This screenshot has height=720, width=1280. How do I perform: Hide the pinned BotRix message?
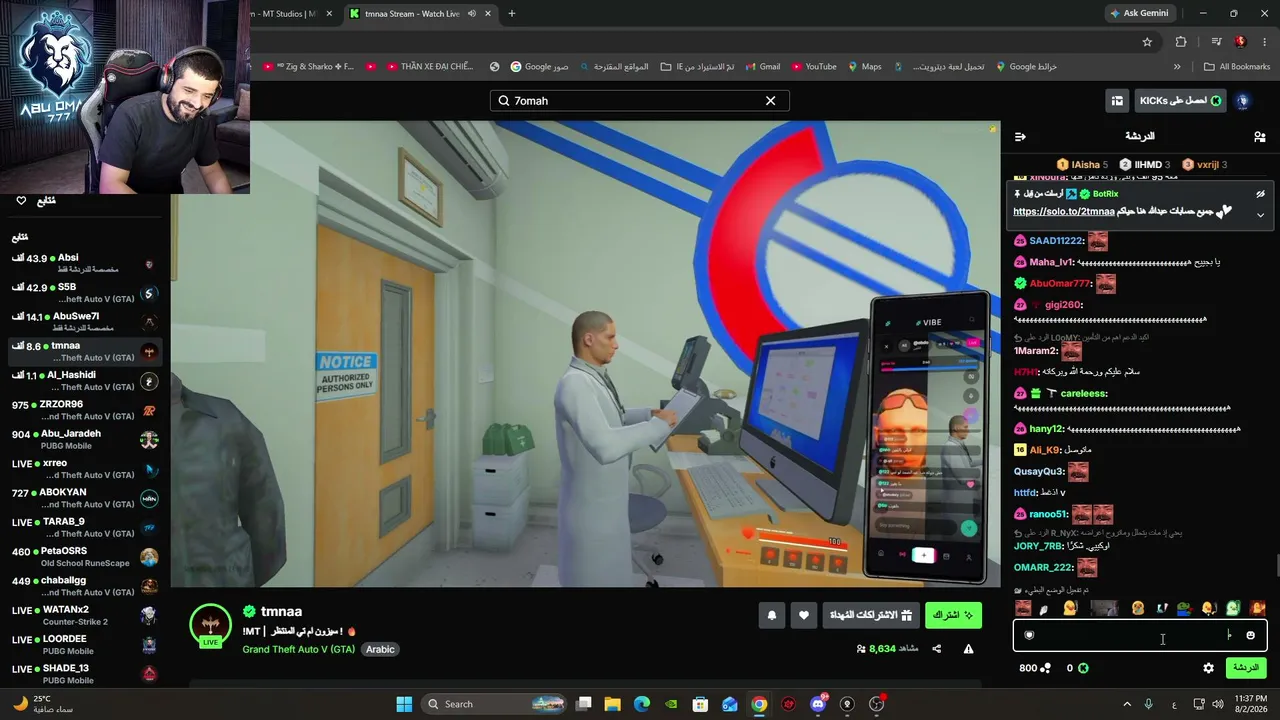click(x=1260, y=194)
